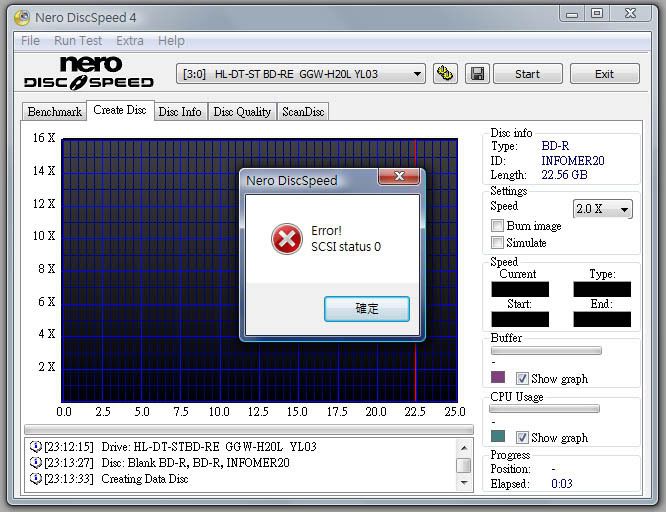Maximize the Nero DiscSpeed 4 window
This screenshot has height=512, width=666.
point(597,13)
